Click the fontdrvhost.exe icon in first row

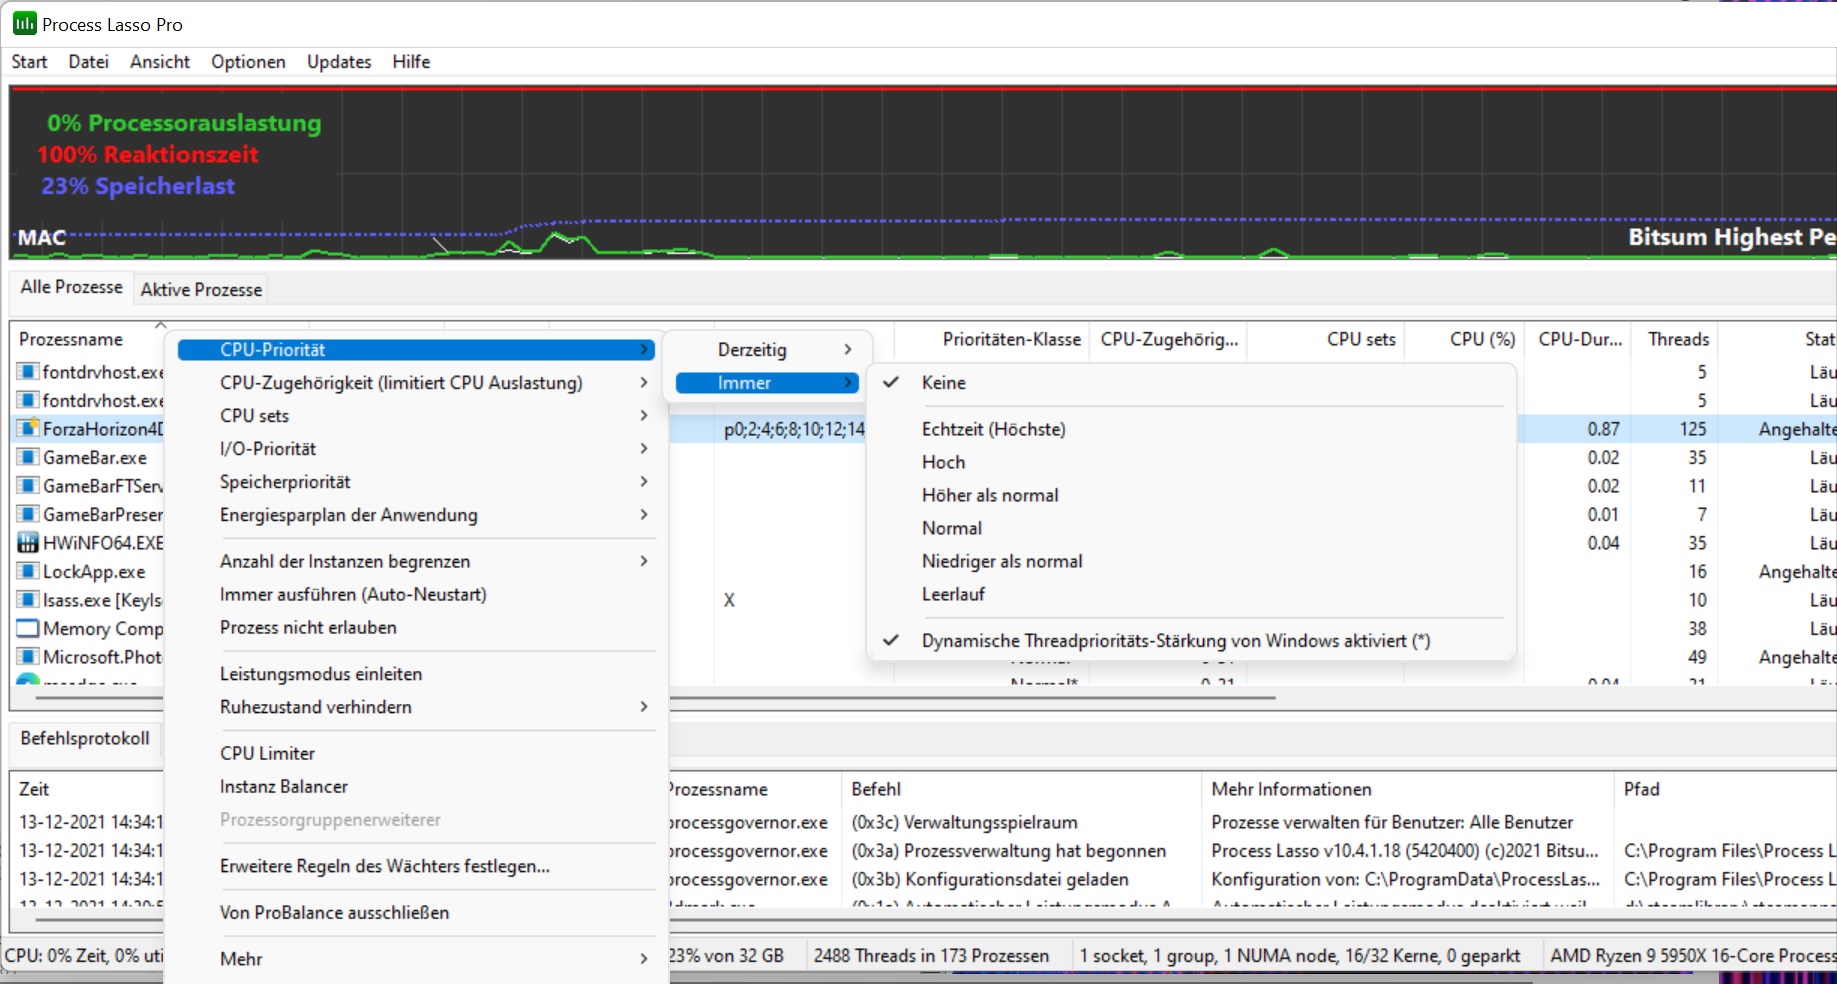(x=28, y=372)
